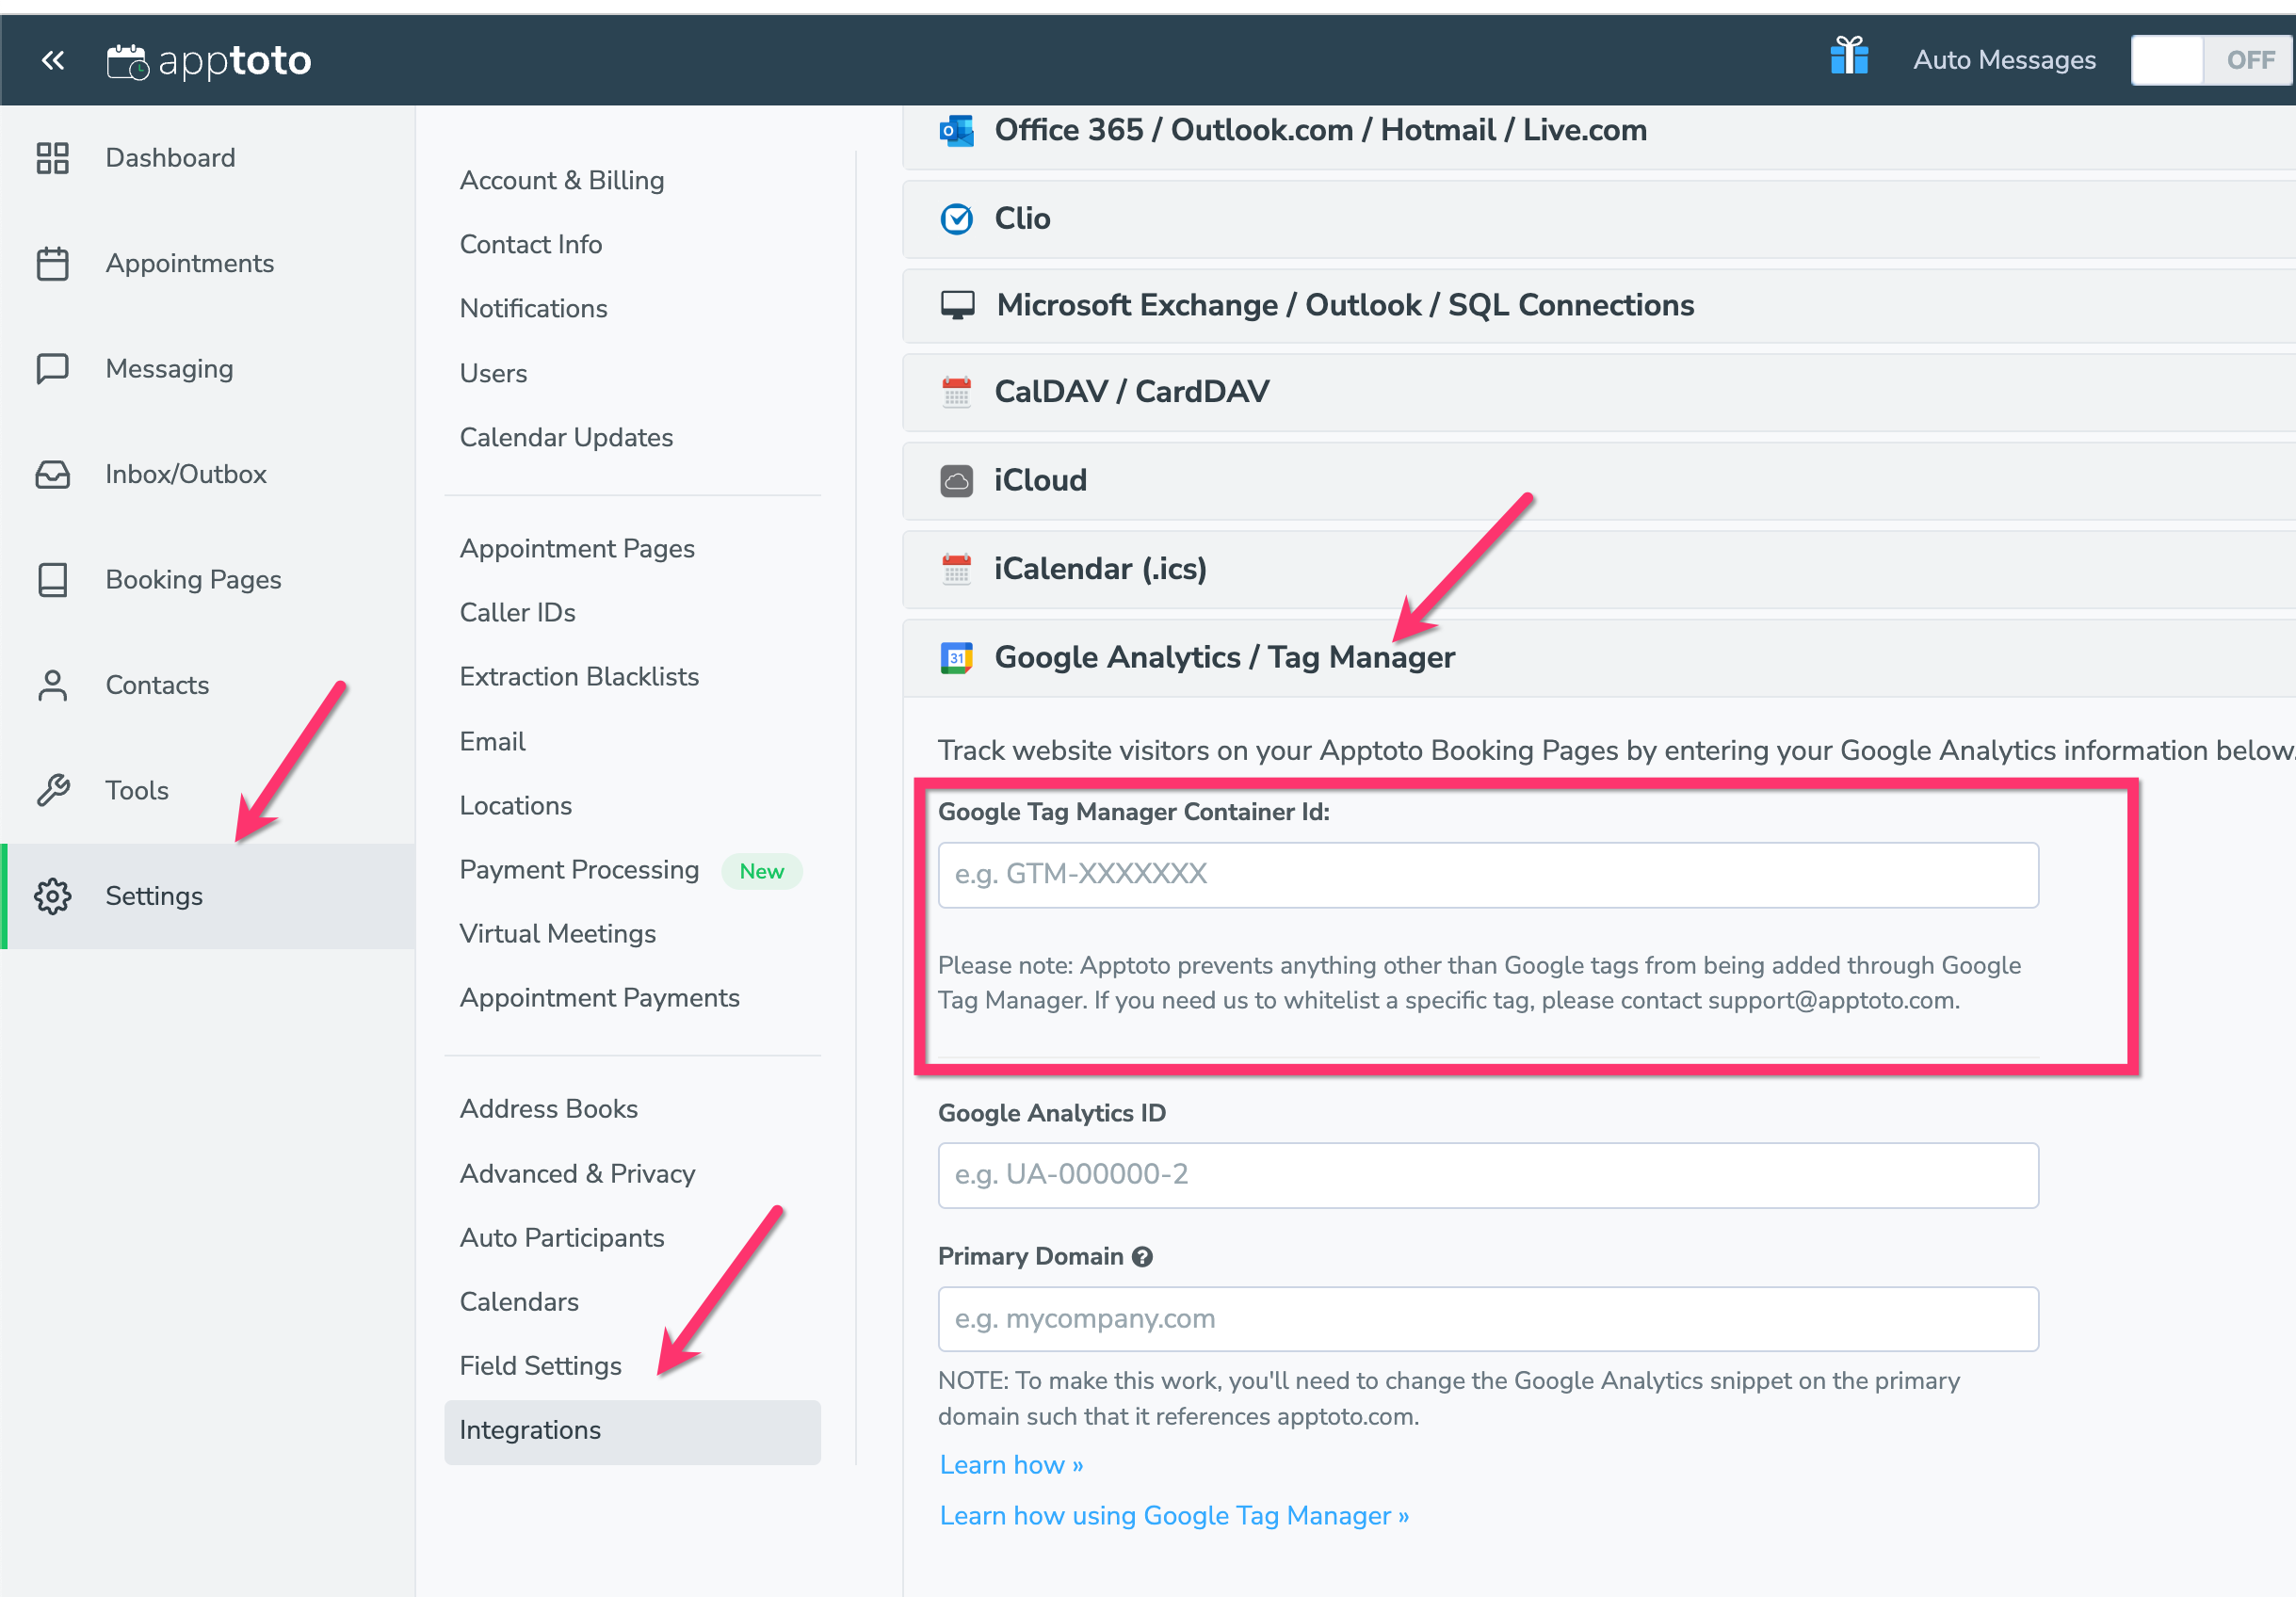Collapse sidebar with double chevron icon

tap(53, 60)
